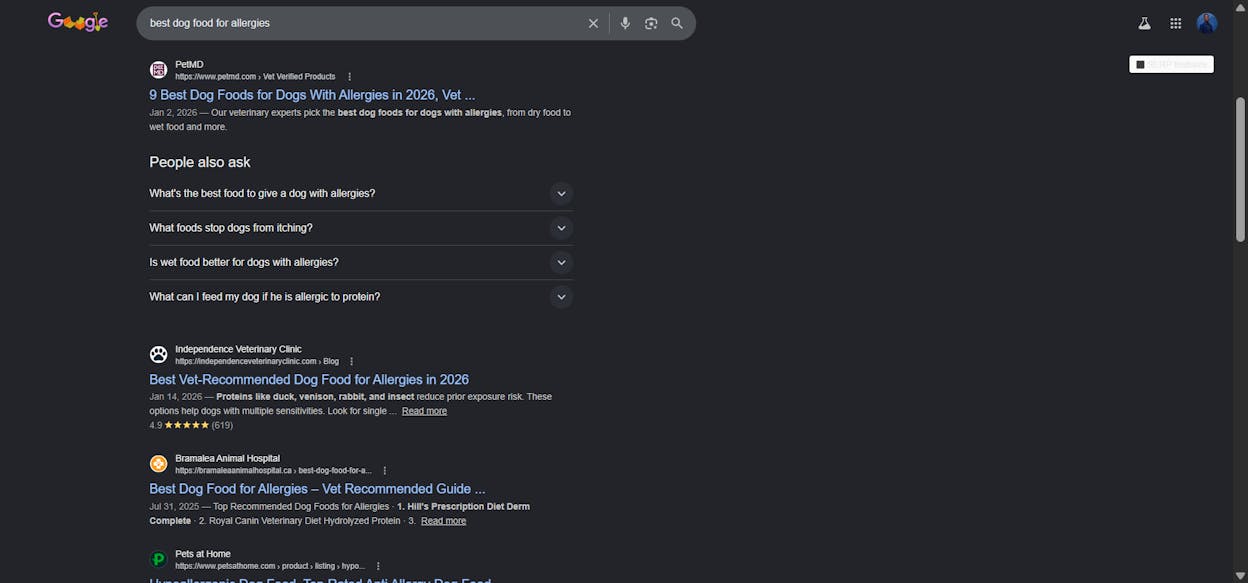Open "Best Dog Food for Allergies – Vet Recommended Guide" link
Image resolution: width=1248 pixels, height=583 pixels.
tap(317, 489)
